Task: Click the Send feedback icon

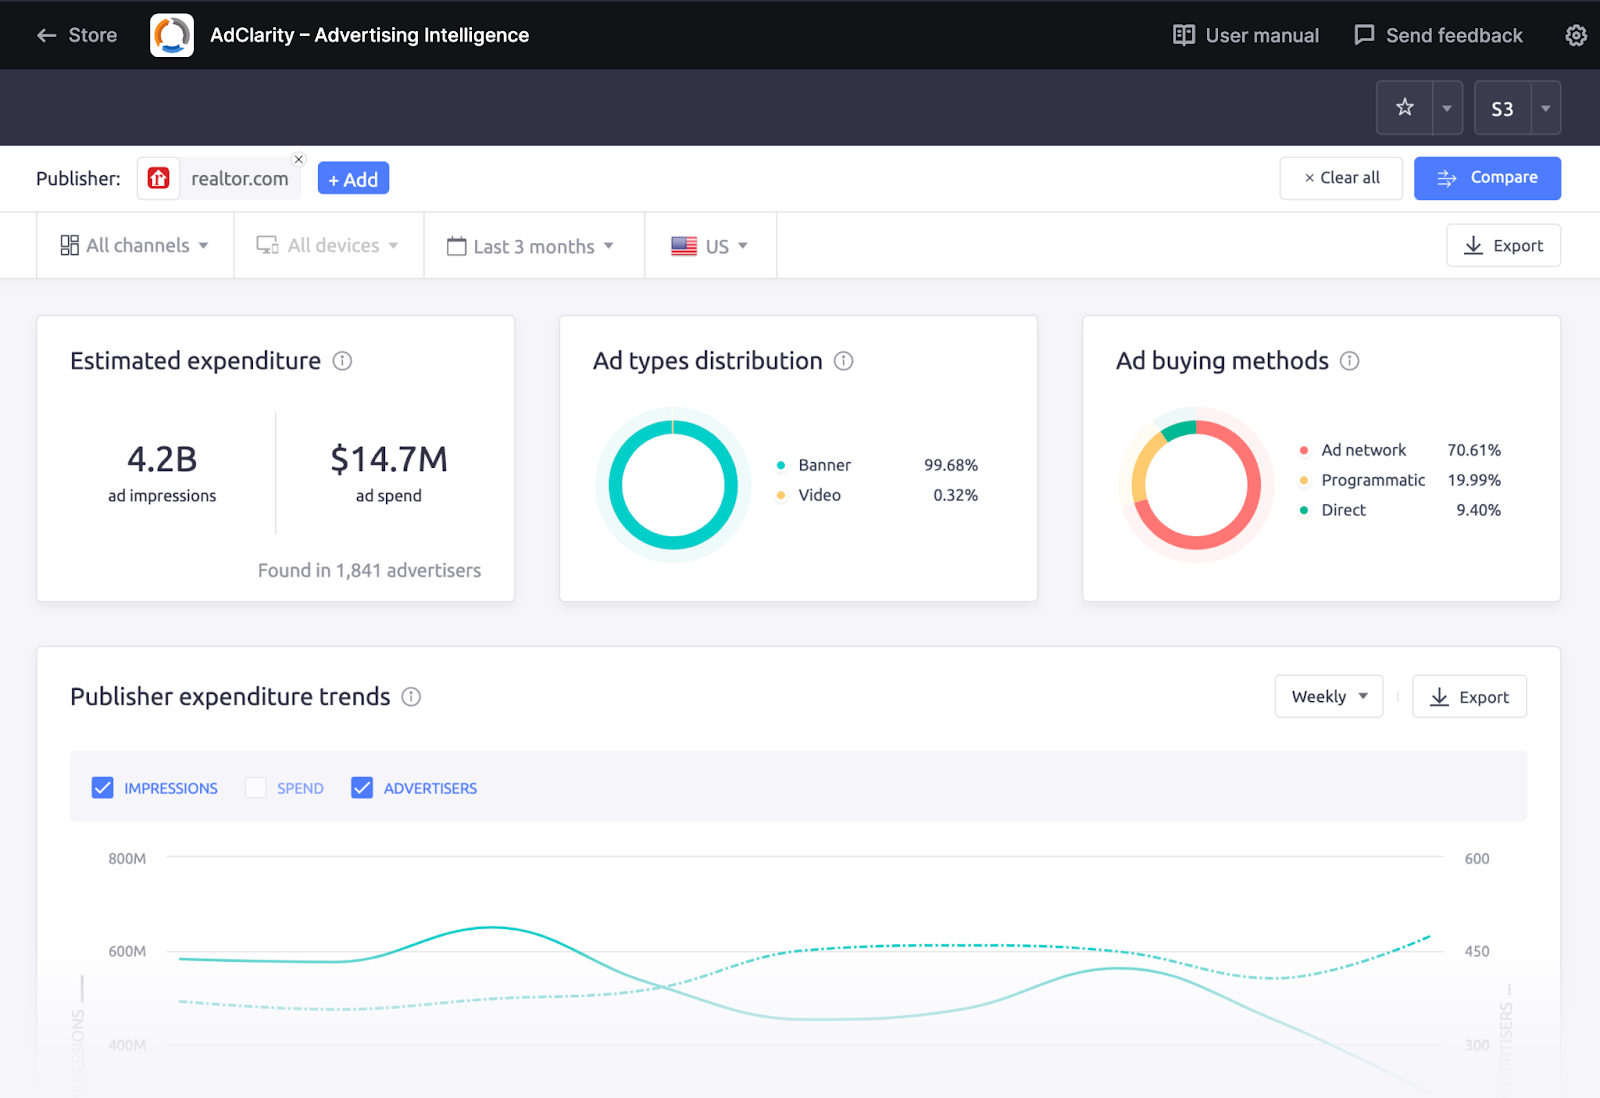Action: click(x=1364, y=35)
